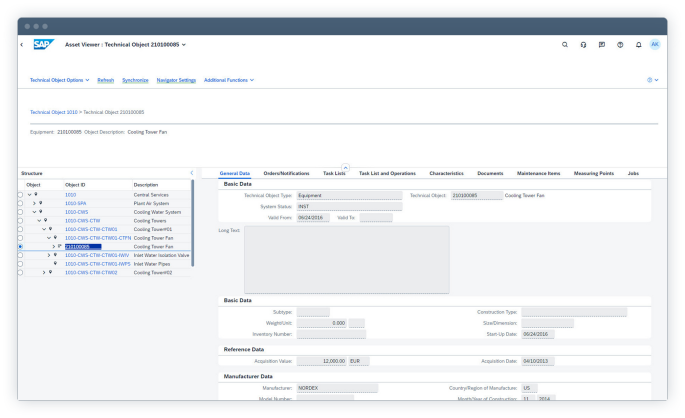Open the AK user profile avatar
The width and height of the screenshot is (685, 418).
pos(655,45)
